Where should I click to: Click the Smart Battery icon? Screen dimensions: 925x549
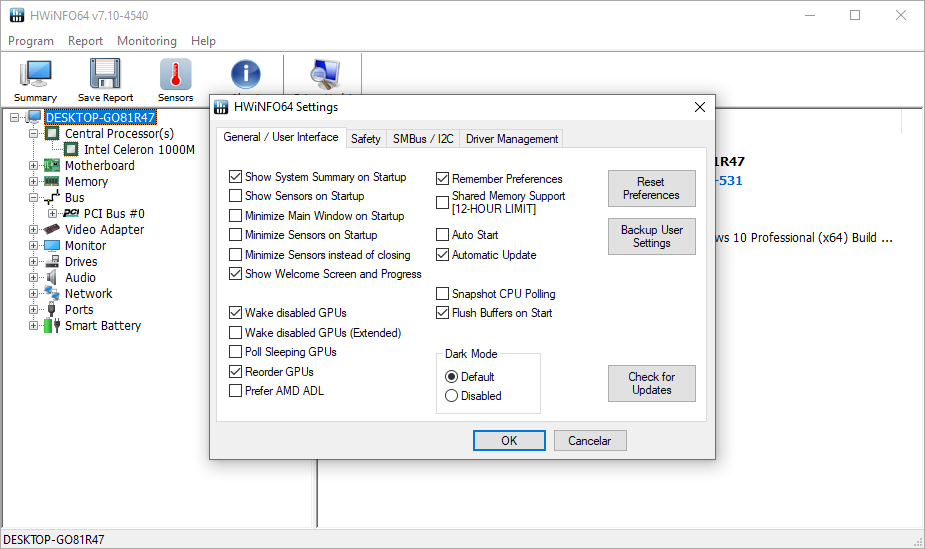click(x=52, y=325)
